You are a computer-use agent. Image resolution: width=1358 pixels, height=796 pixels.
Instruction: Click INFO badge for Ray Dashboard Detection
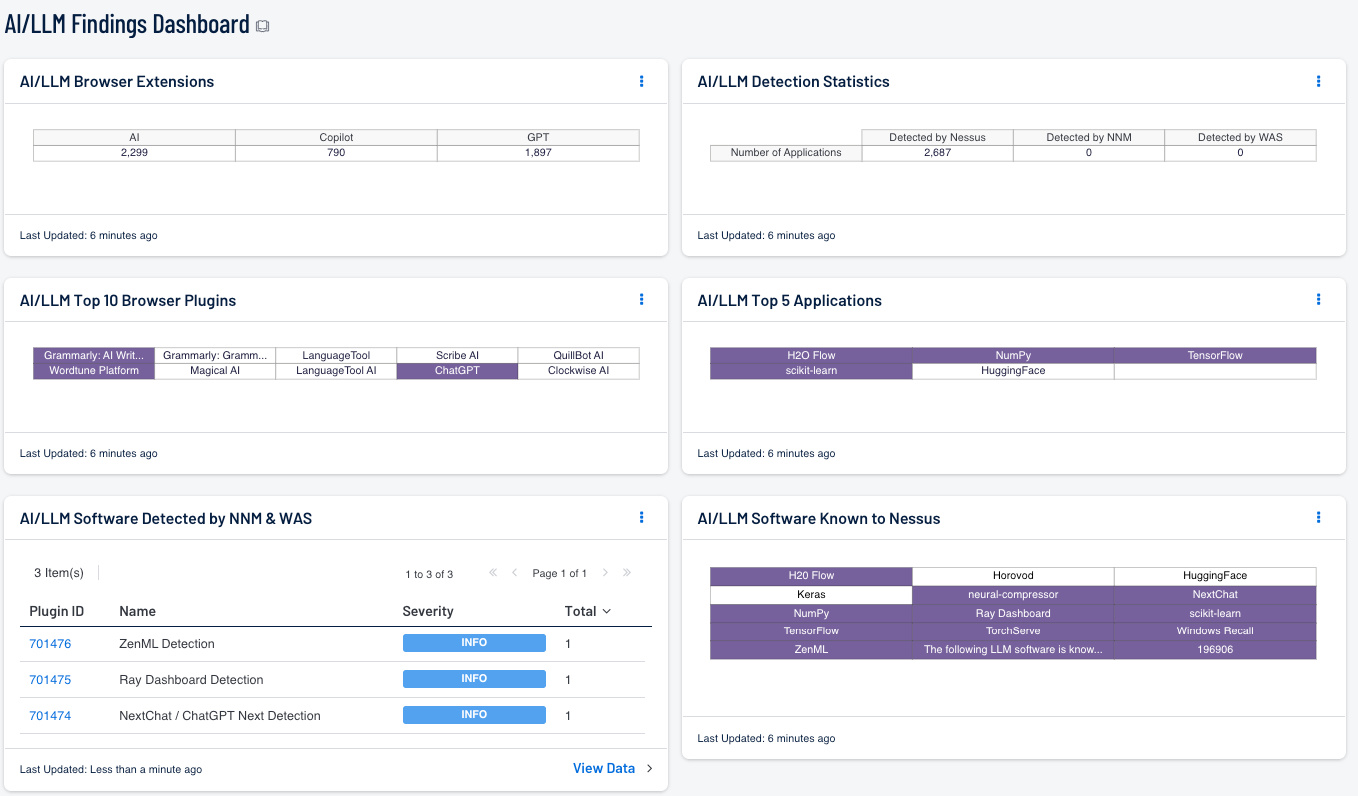(x=474, y=679)
